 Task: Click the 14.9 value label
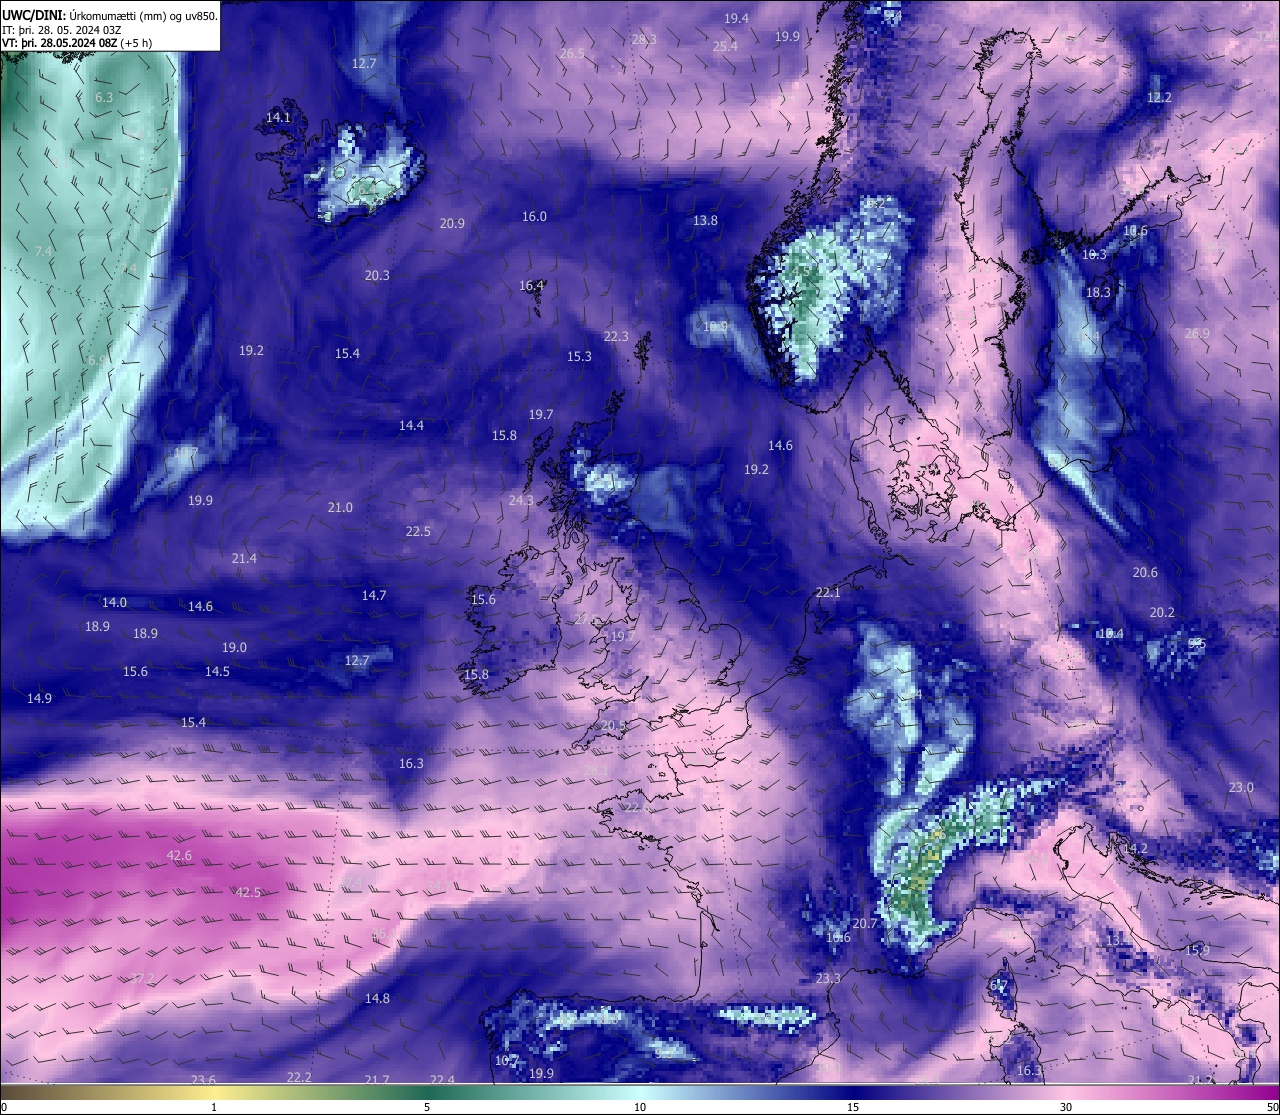click(39, 698)
